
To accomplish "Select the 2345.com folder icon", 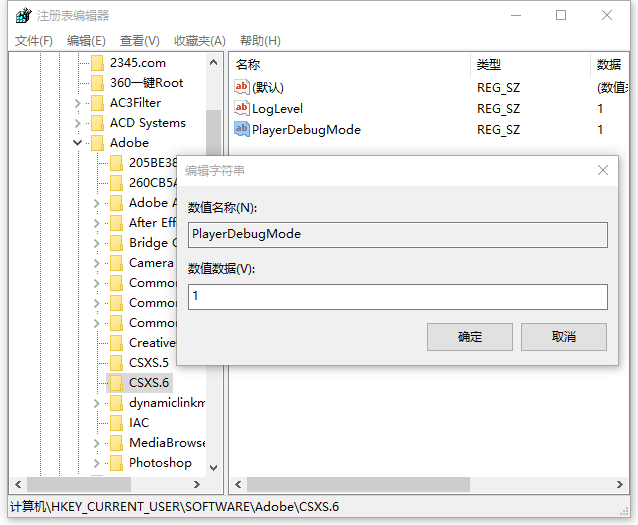I will [97, 63].
